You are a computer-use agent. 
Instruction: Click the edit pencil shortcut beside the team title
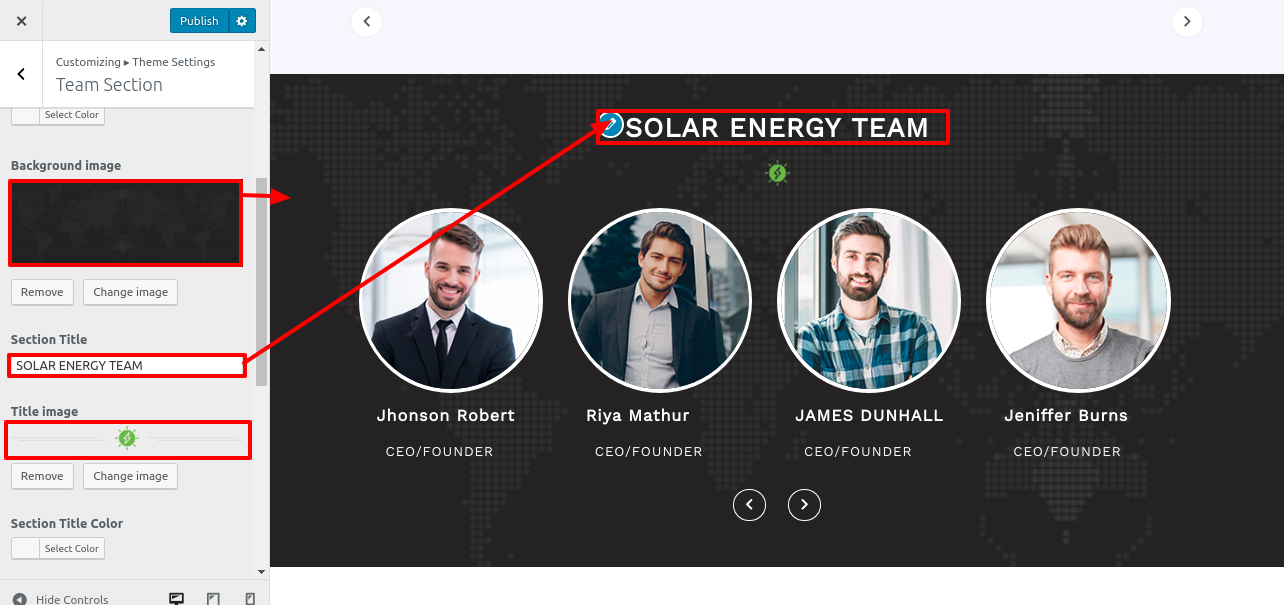611,124
